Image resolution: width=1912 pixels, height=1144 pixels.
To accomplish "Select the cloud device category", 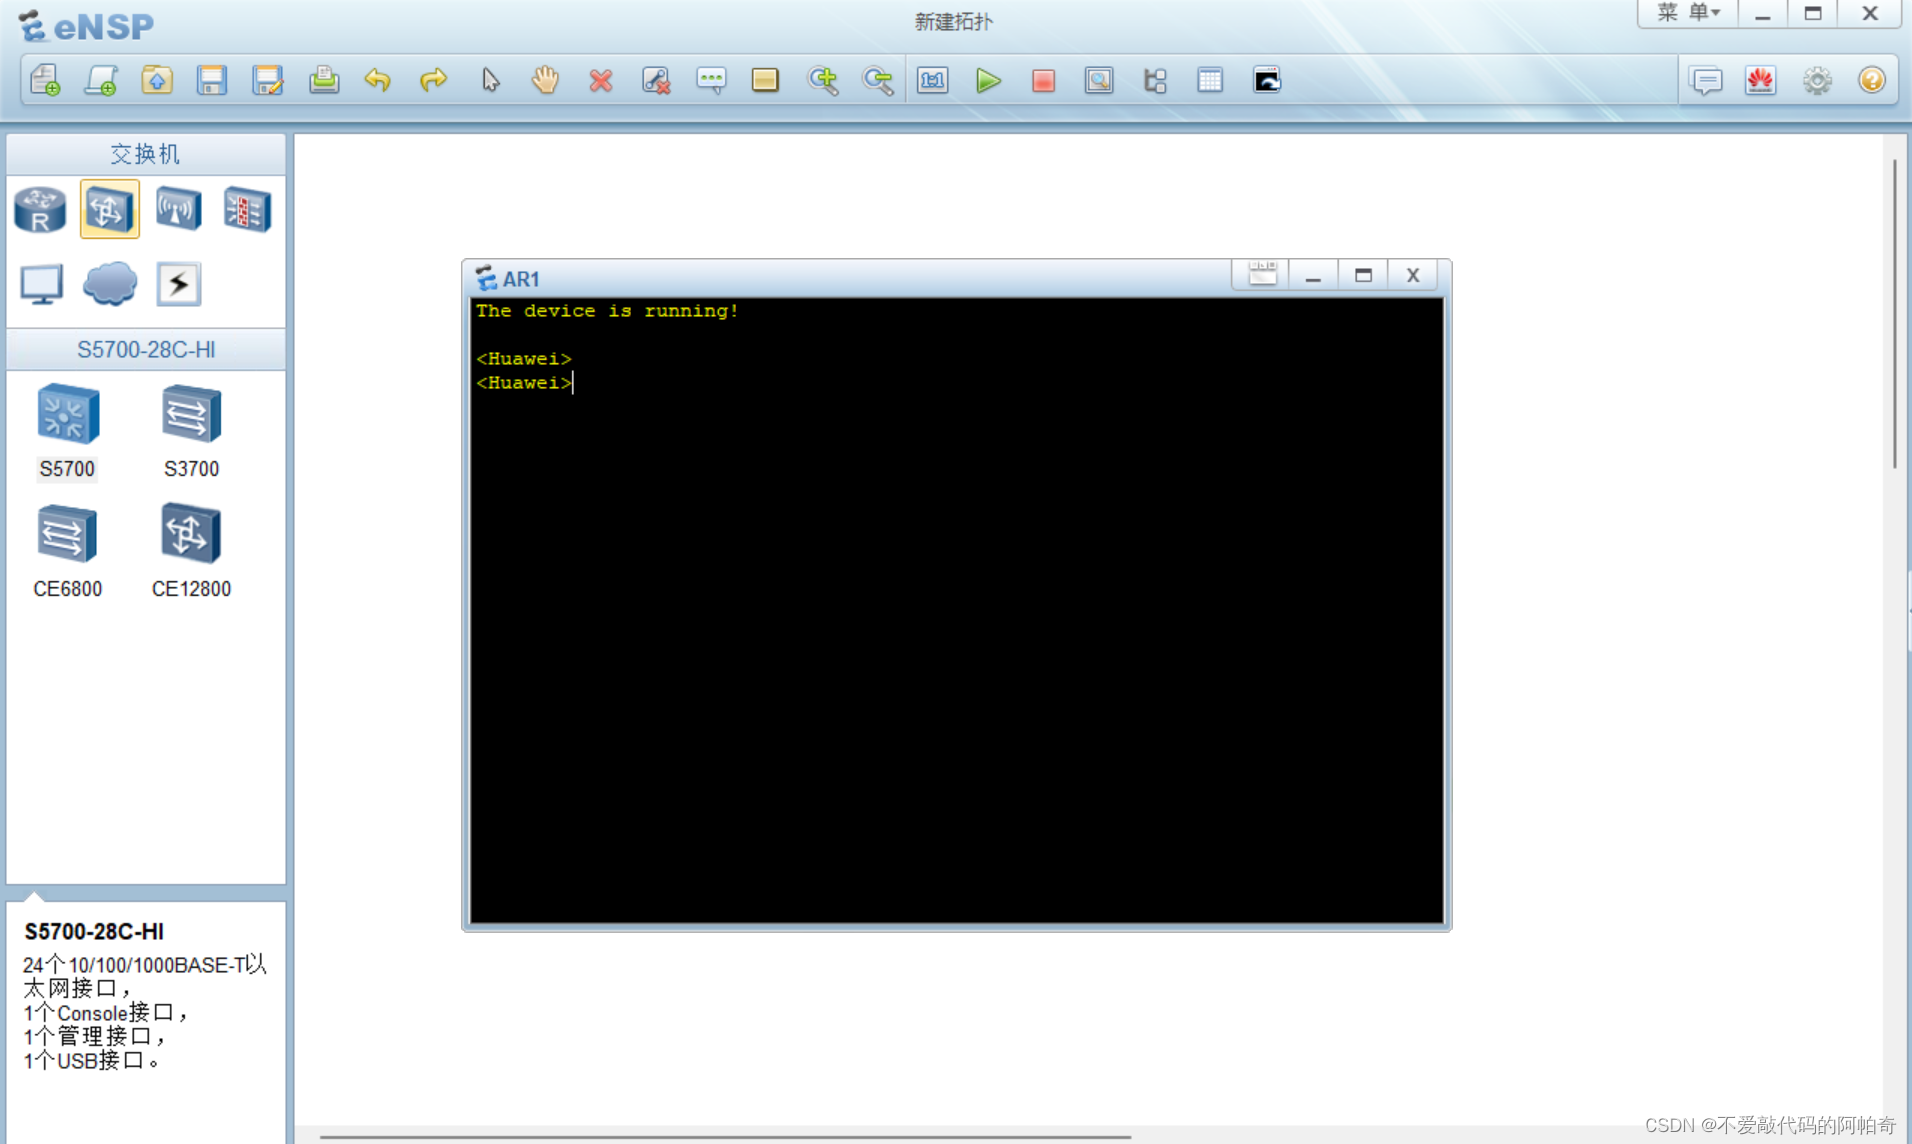I will pos(110,284).
